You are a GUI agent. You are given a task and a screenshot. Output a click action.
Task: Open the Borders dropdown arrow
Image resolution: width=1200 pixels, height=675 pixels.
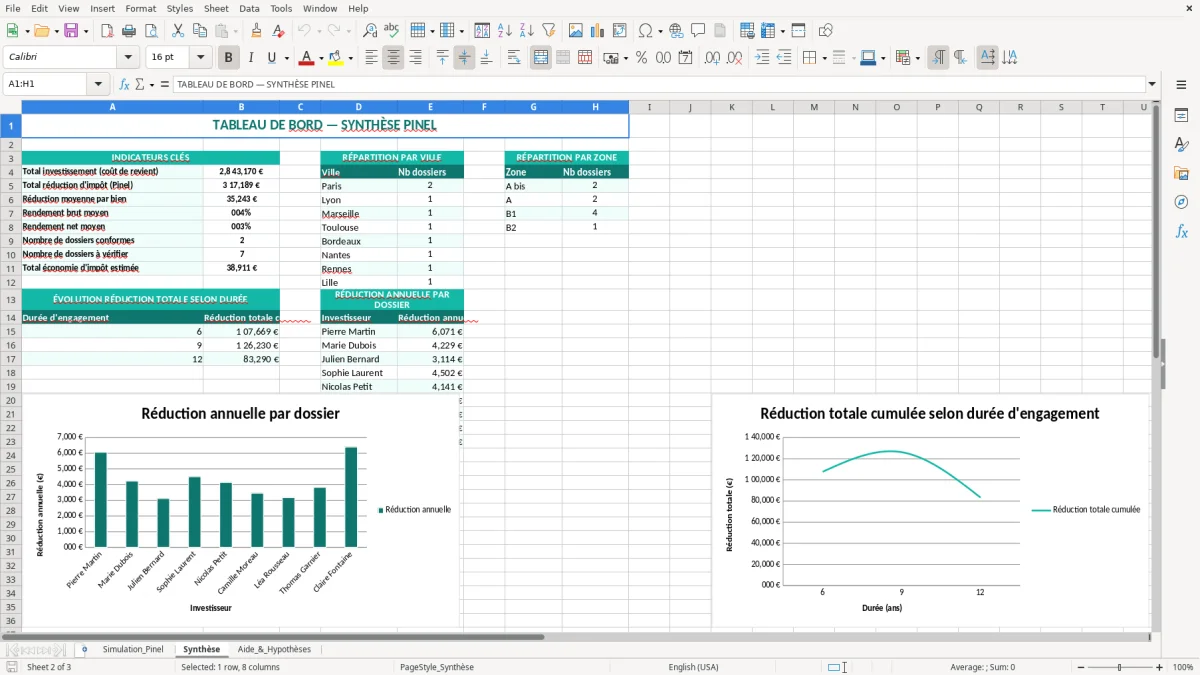click(824, 58)
